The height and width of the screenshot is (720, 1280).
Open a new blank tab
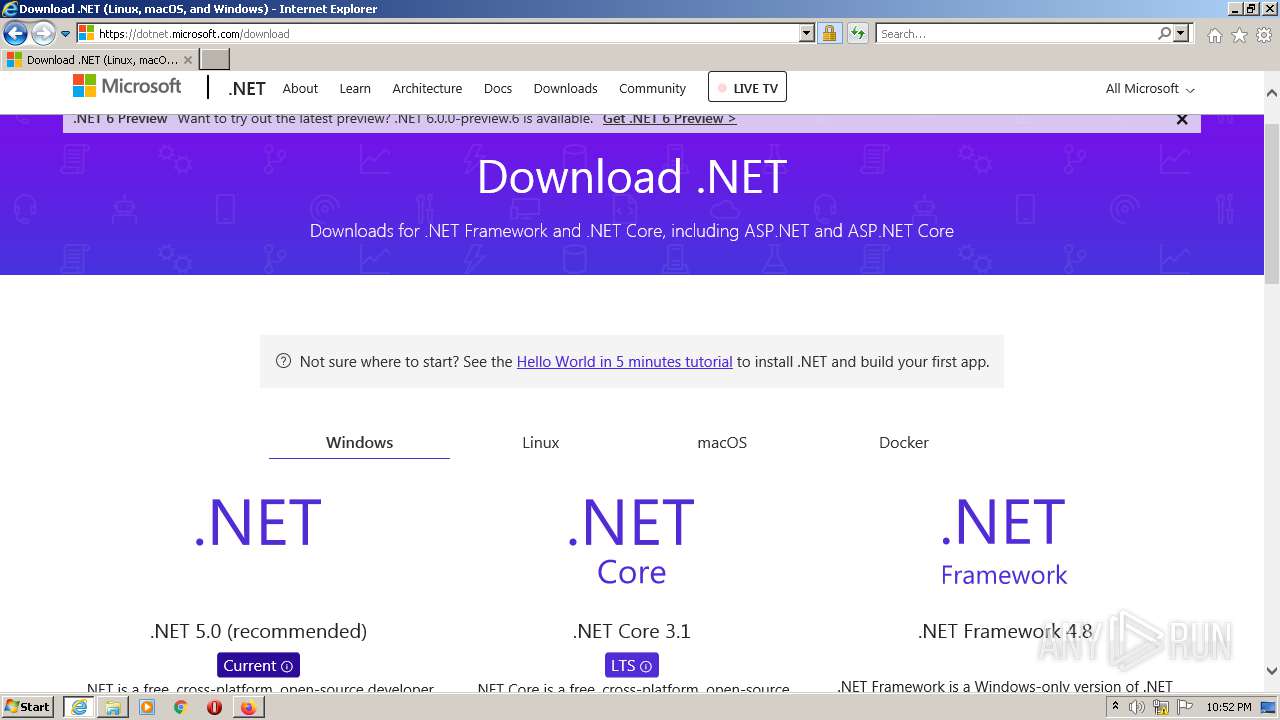tap(215, 60)
